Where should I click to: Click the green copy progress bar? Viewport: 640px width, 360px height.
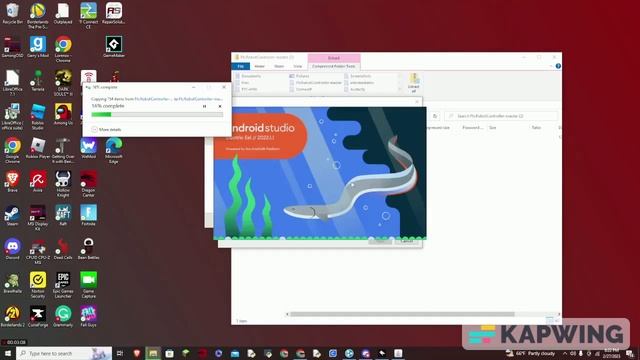click(x=157, y=115)
